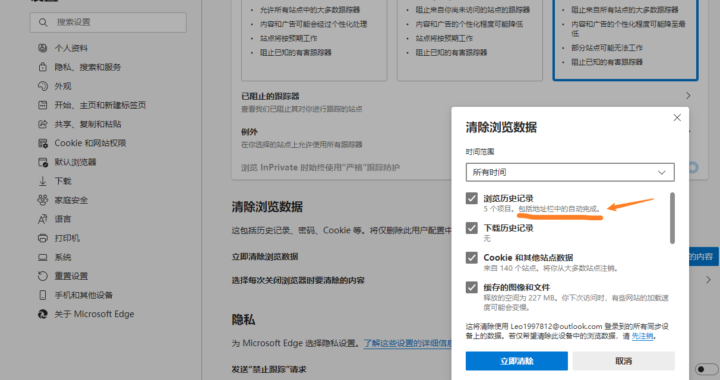Select the 基本 first tracking prevention card

(314, 40)
